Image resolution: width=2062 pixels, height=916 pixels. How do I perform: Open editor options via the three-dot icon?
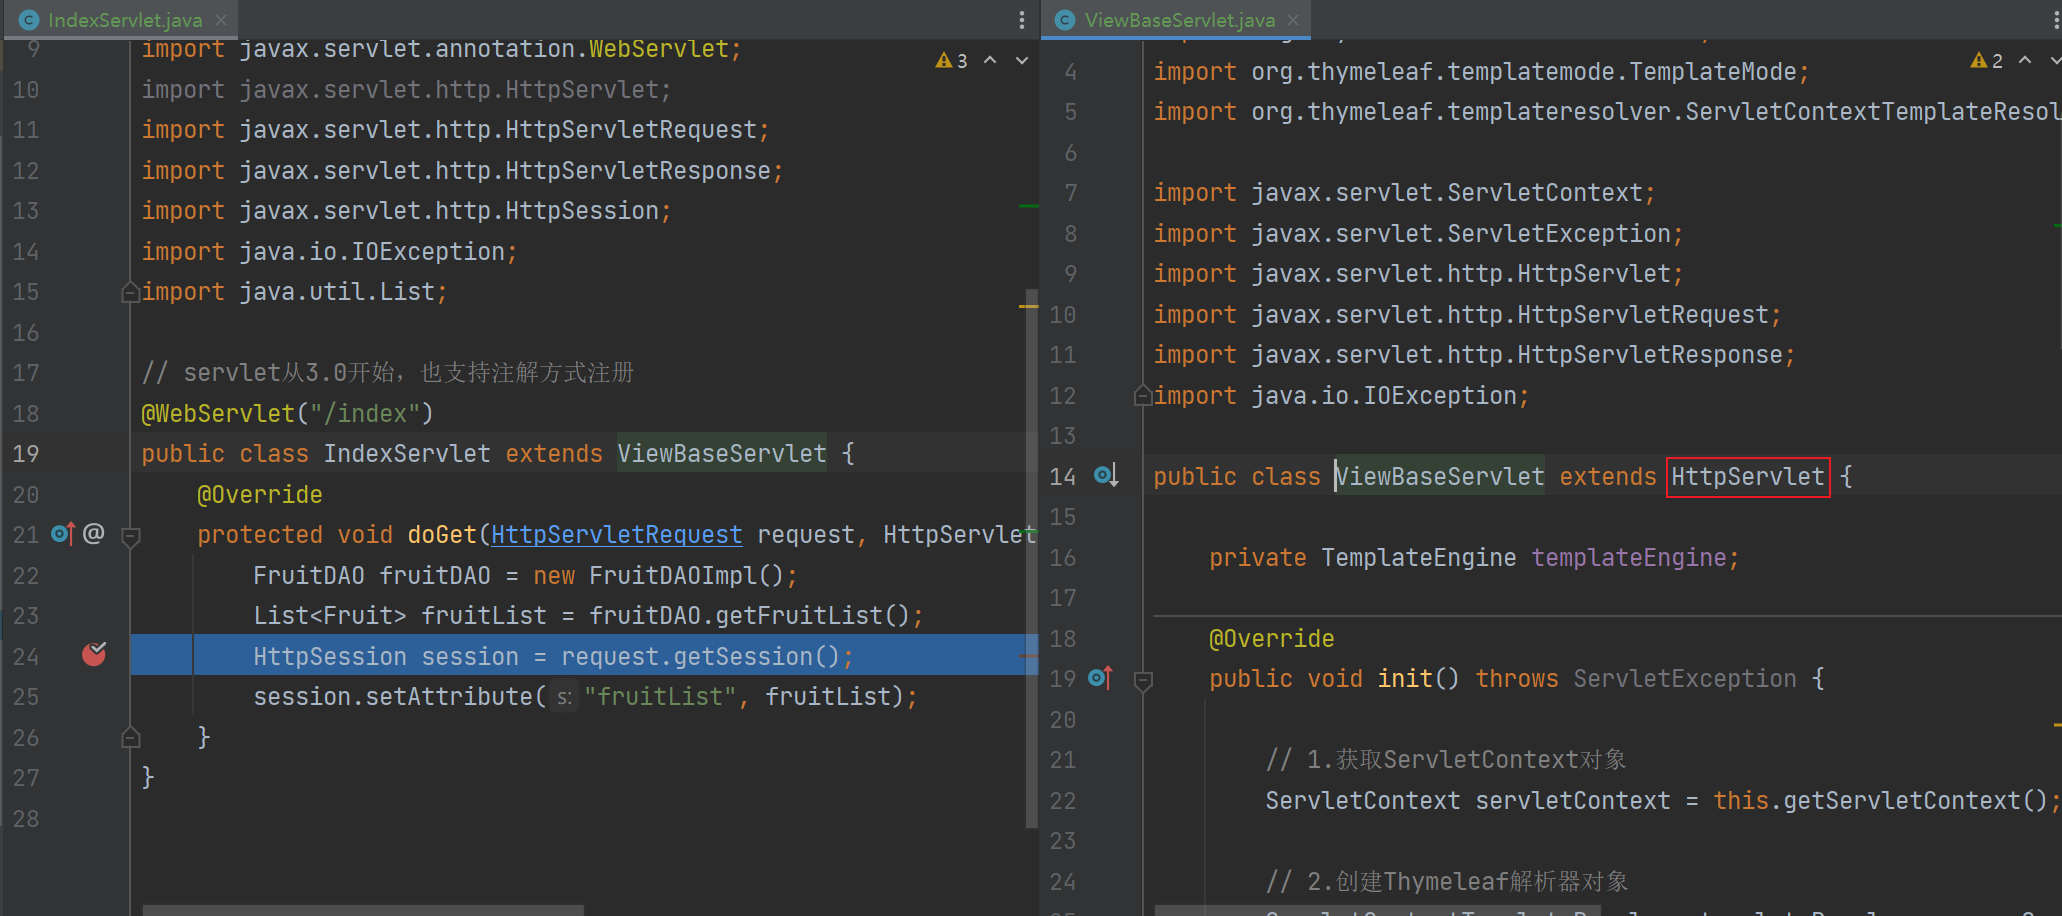coord(1021,20)
